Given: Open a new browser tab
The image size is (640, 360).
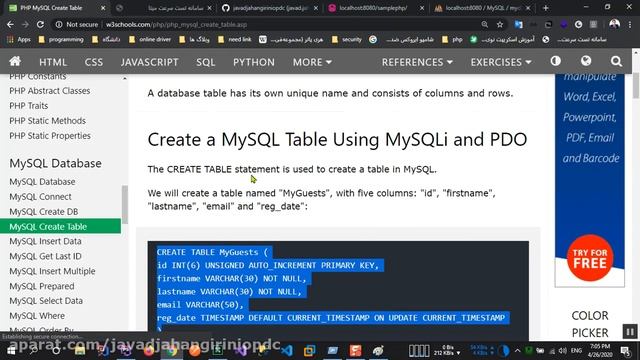Looking at the screenshot, I should pos(546,8).
